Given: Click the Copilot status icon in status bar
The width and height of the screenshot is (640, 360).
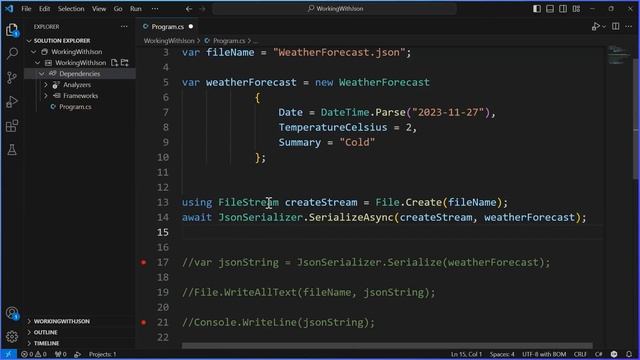Looking at the screenshot, I should click(614, 354).
